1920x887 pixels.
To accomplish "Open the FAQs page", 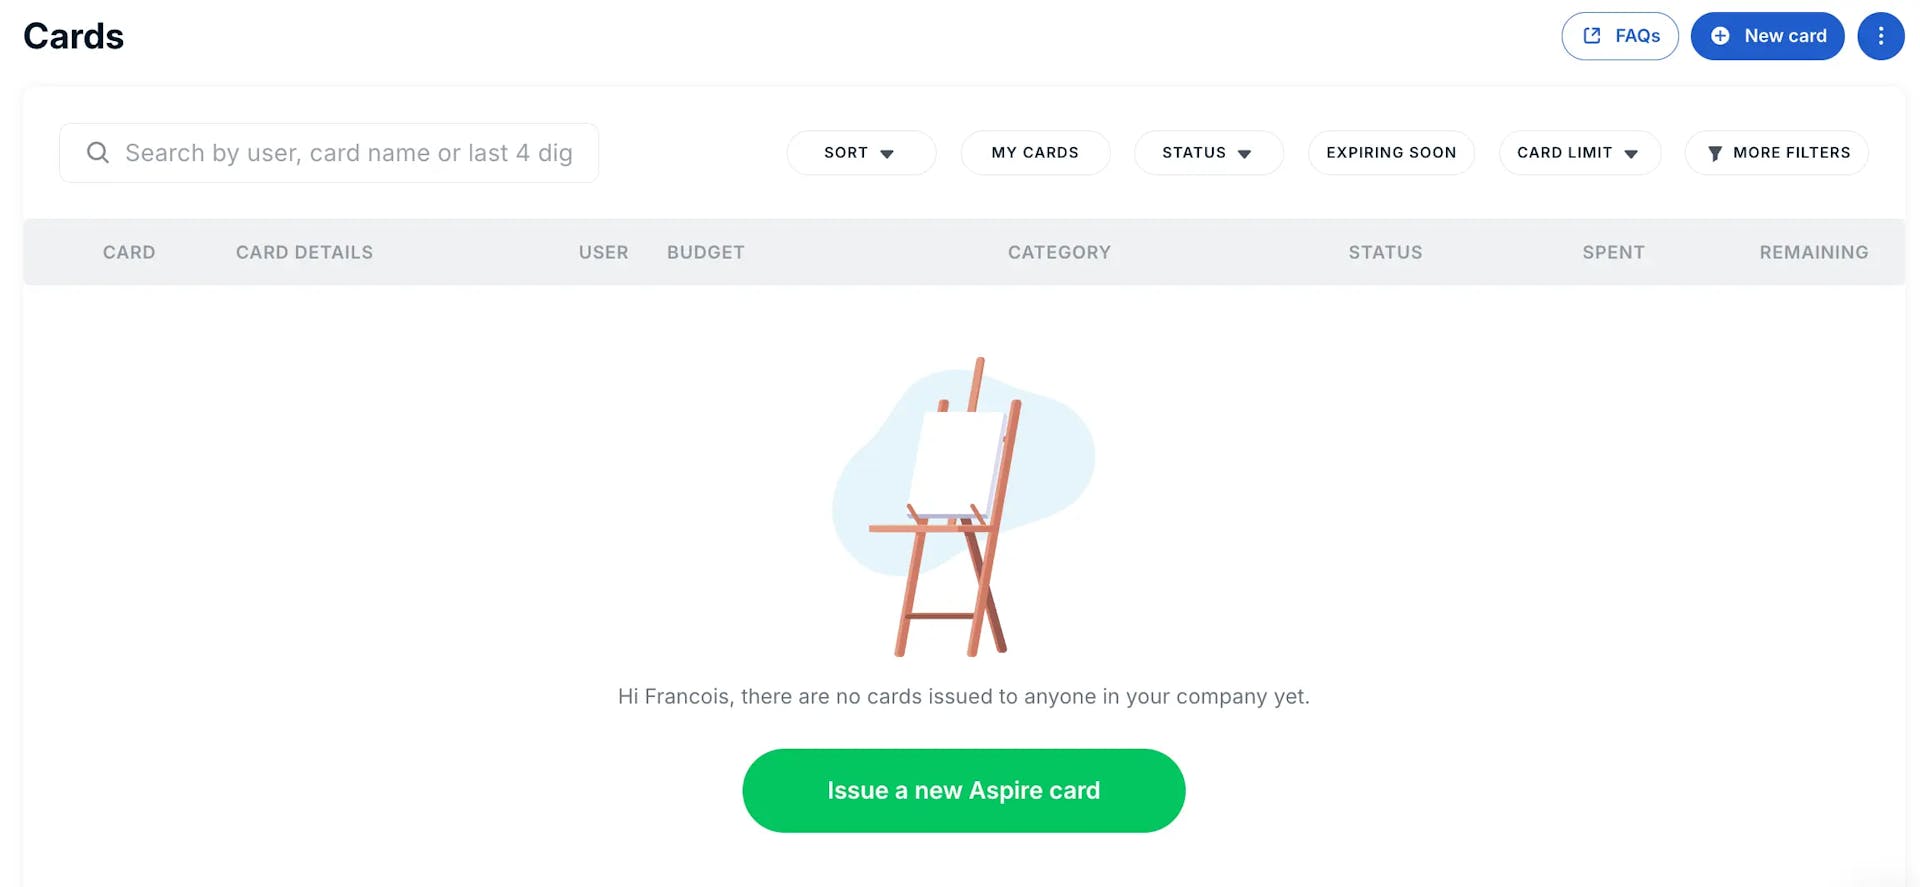I will pyautogui.click(x=1620, y=35).
